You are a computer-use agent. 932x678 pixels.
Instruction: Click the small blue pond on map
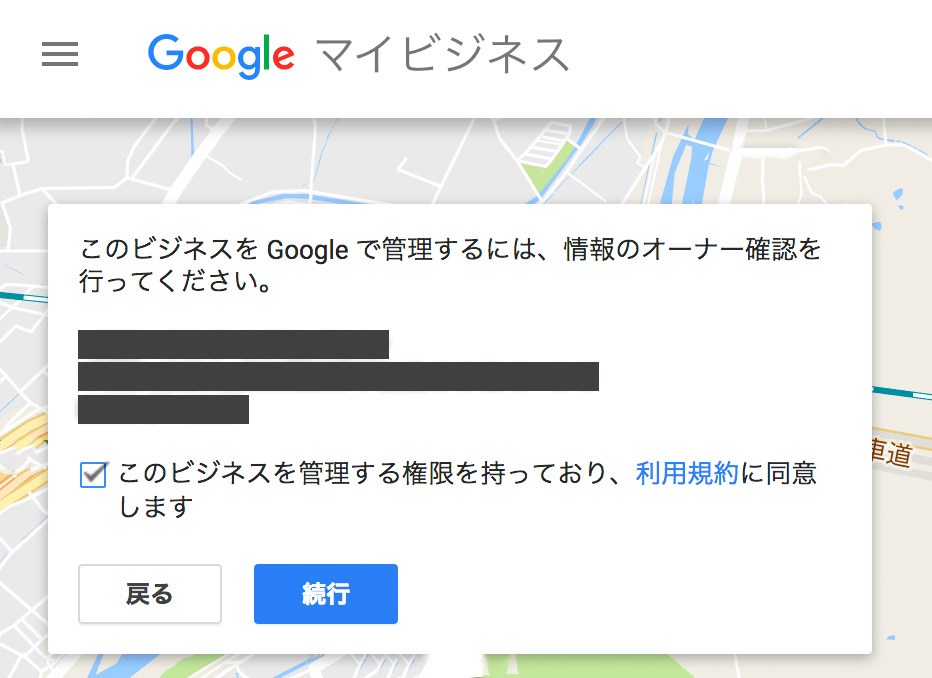898,196
